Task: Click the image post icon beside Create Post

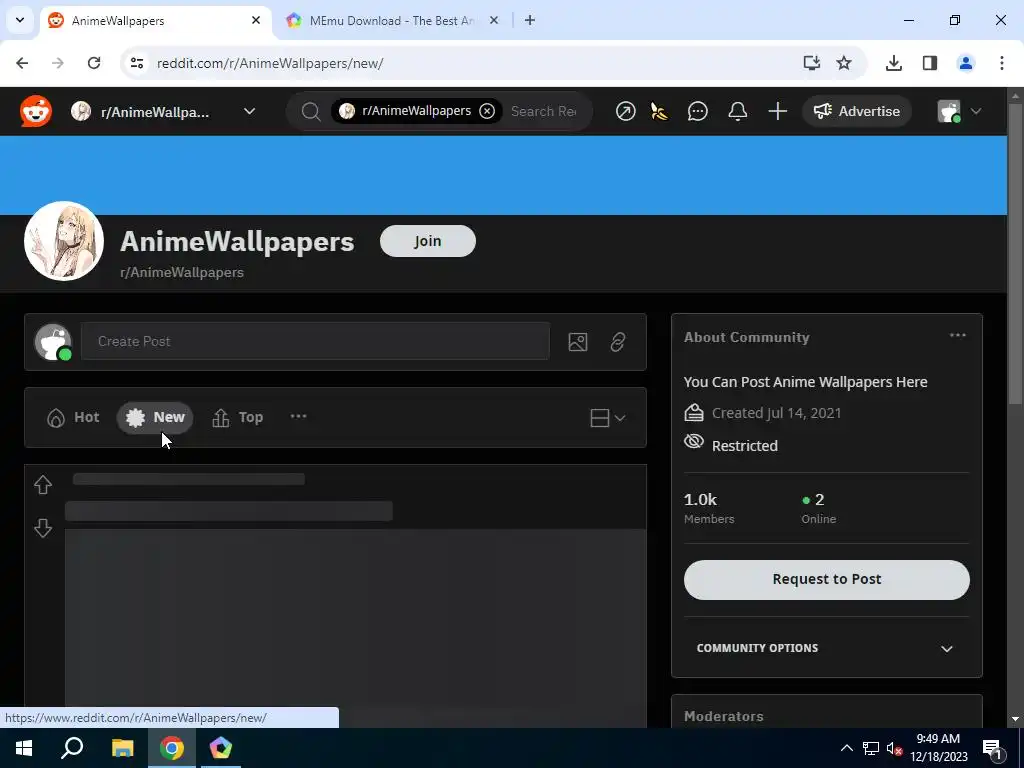Action: tap(577, 342)
